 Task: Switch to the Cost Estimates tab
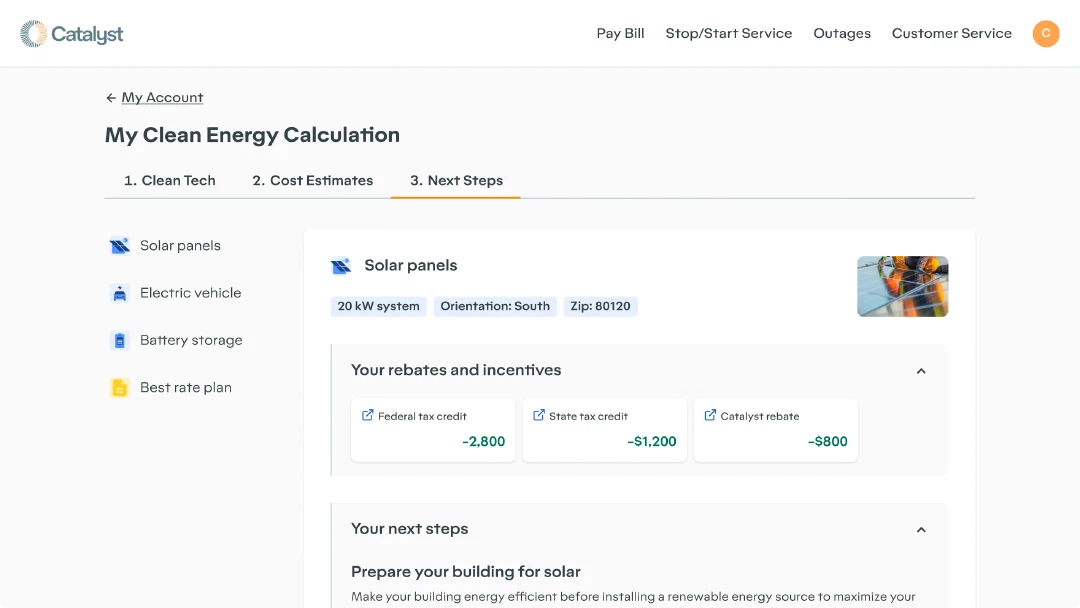point(313,180)
